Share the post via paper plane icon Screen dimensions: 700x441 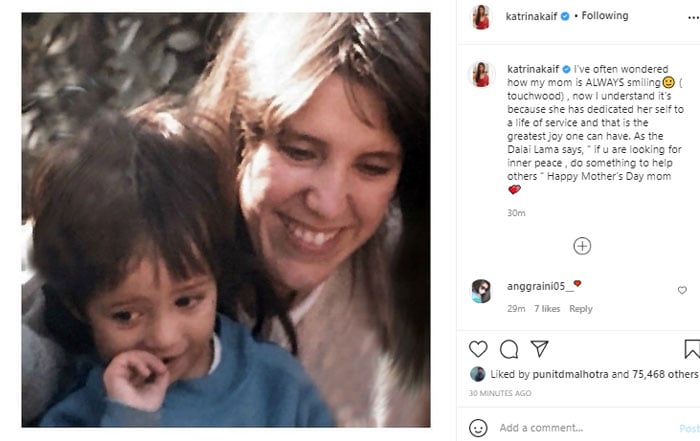pyautogui.click(x=540, y=349)
